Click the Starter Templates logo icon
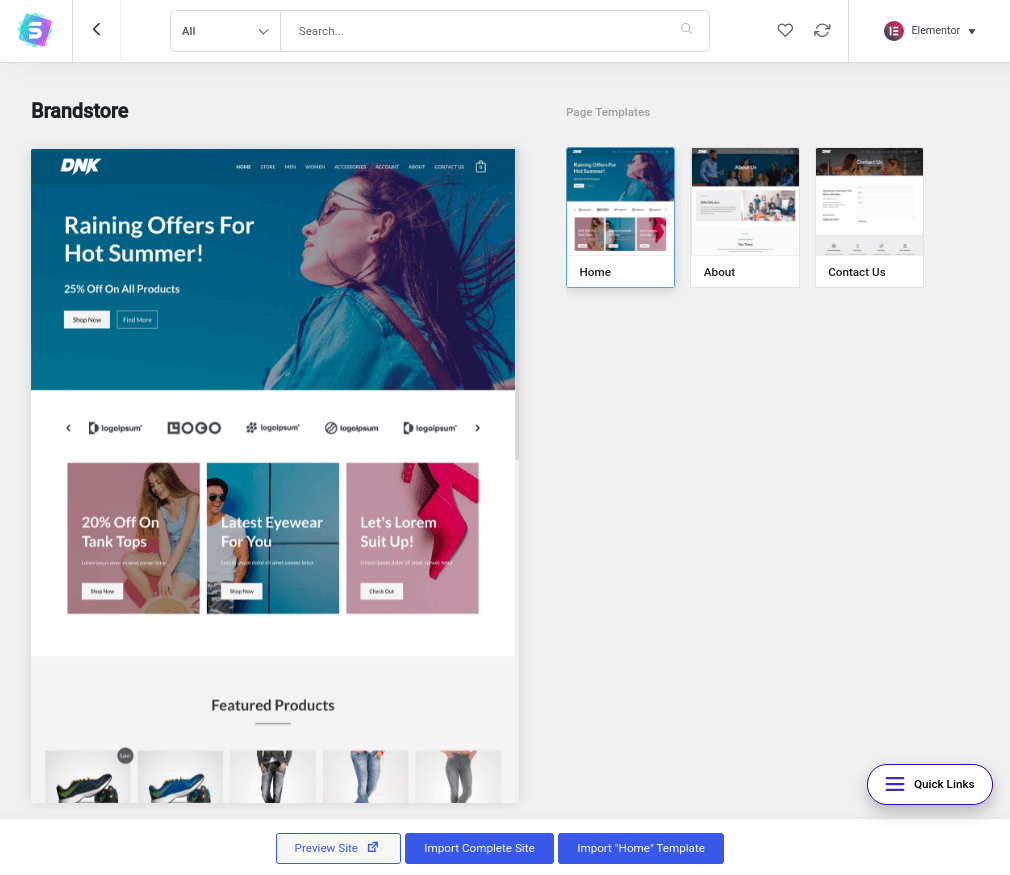This screenshot has width=1010, height=875. (35, 30)
